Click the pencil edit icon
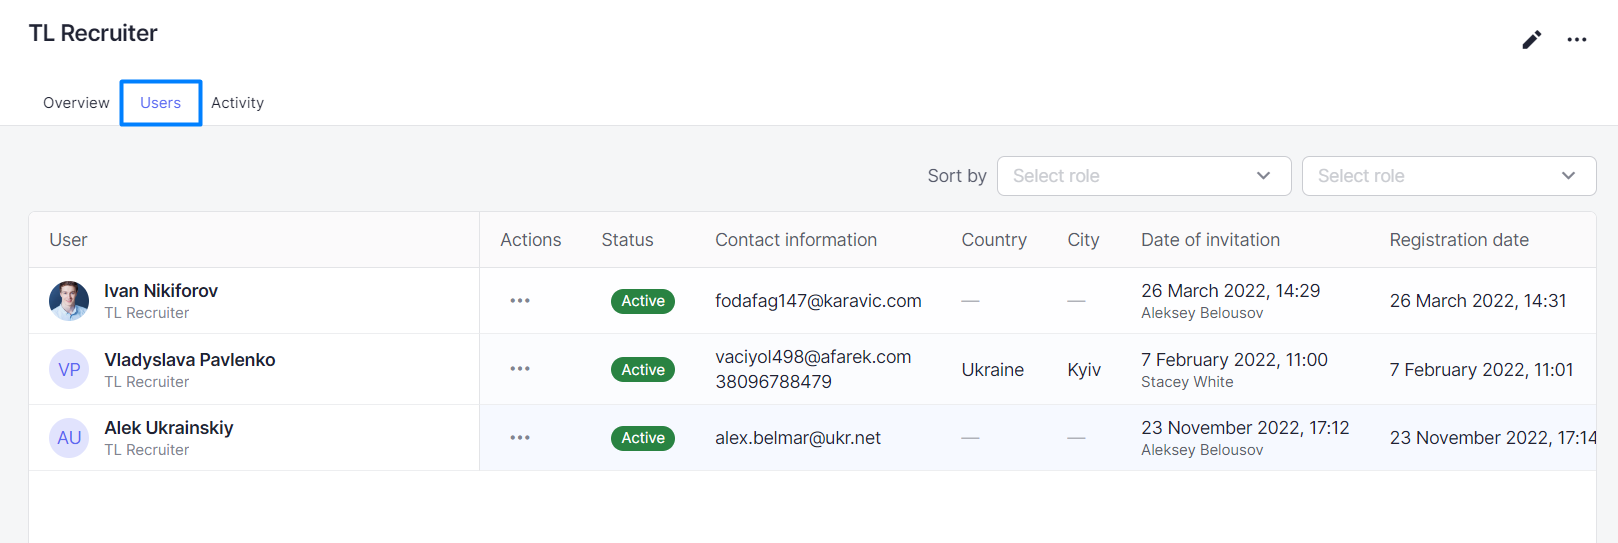The image size is (1618, 543). [x=1531, y=40]
